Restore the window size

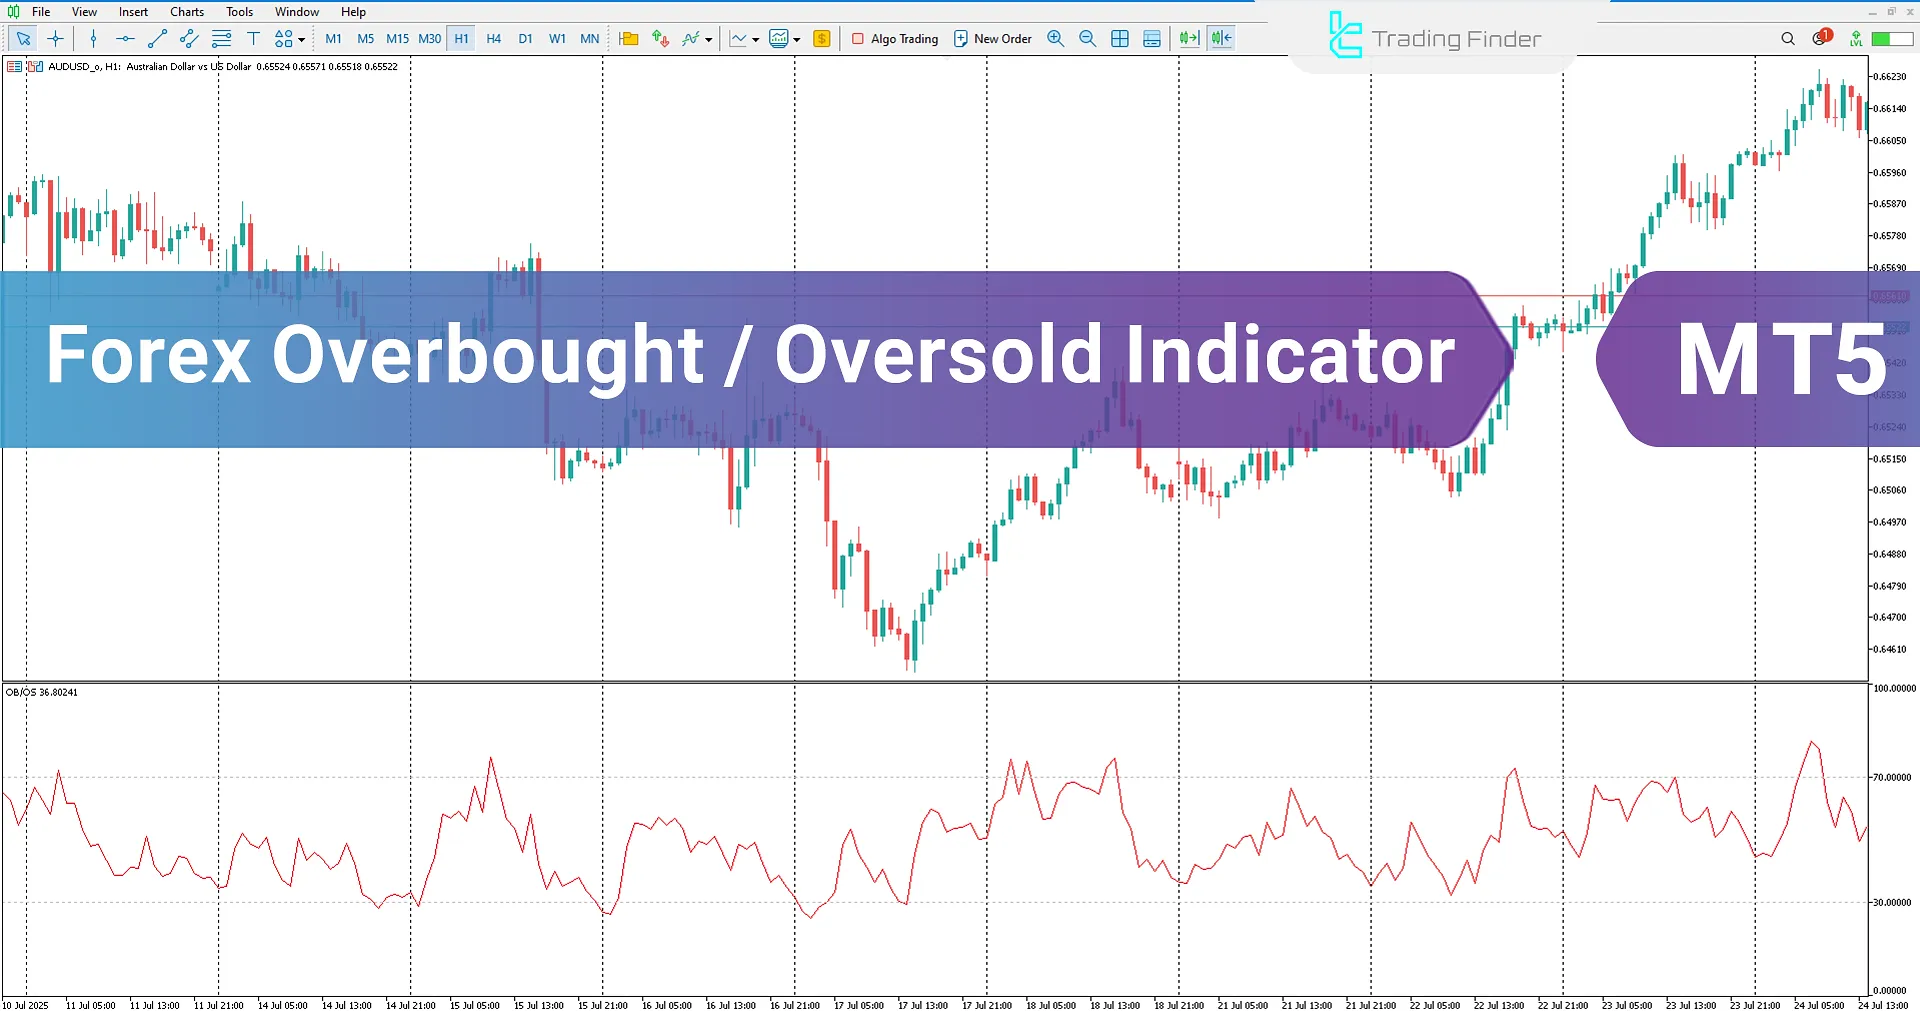[x=1891, y=12]
